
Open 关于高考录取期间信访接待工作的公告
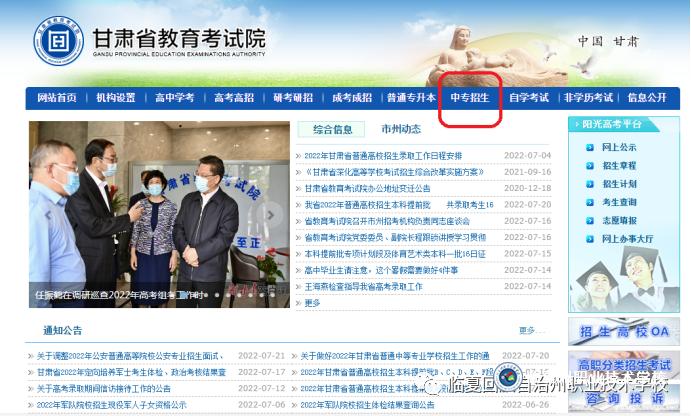(103, 389)
